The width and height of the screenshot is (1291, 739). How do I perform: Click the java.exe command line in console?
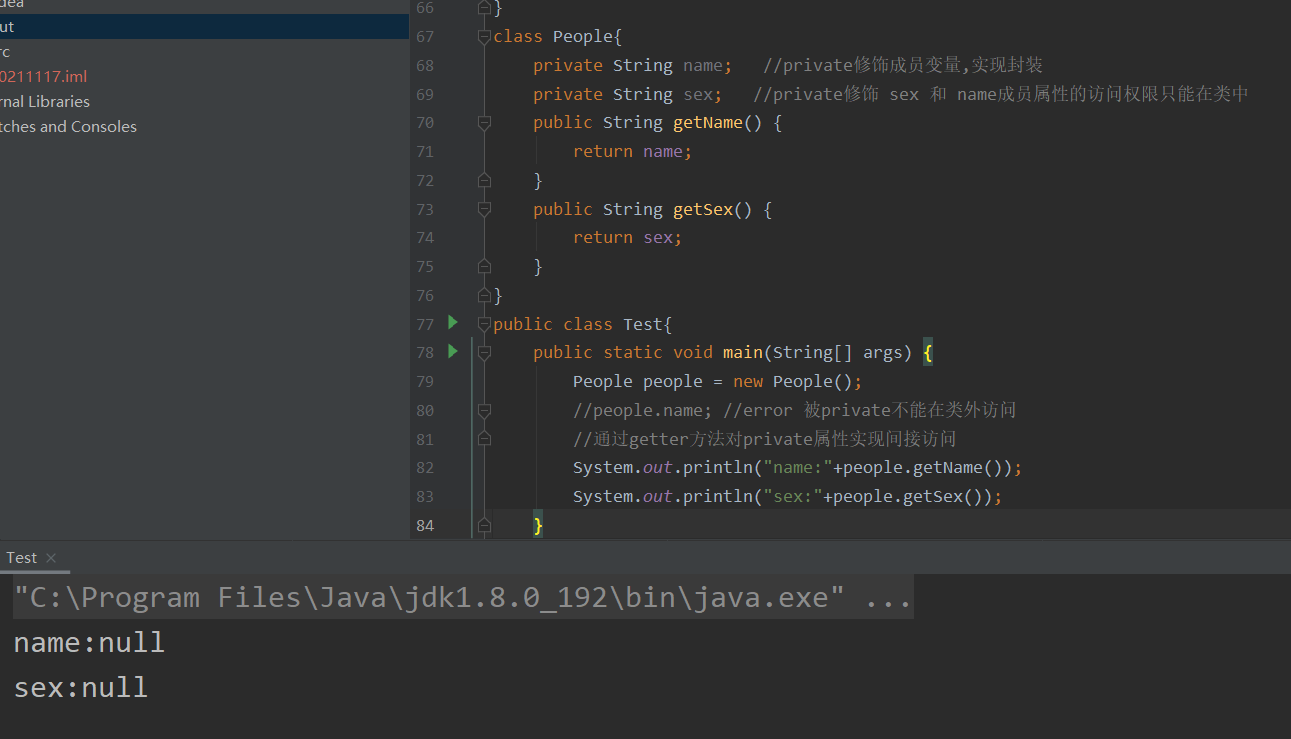(462, 598)
